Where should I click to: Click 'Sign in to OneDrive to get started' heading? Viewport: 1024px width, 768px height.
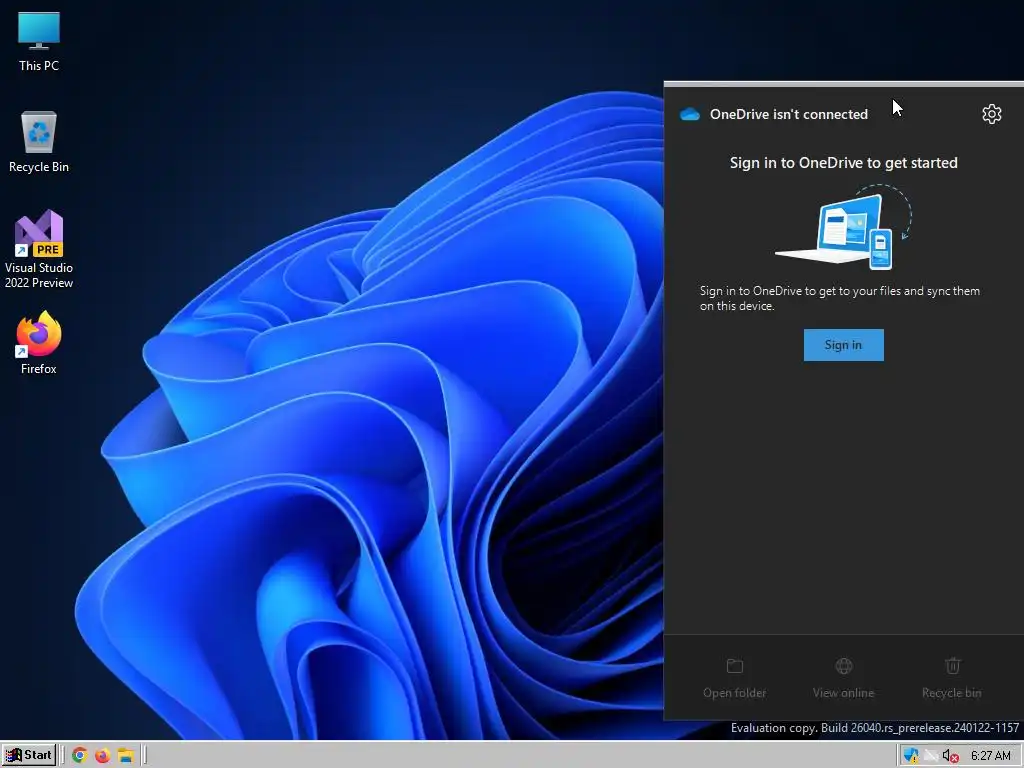click(x=843, y=163)
